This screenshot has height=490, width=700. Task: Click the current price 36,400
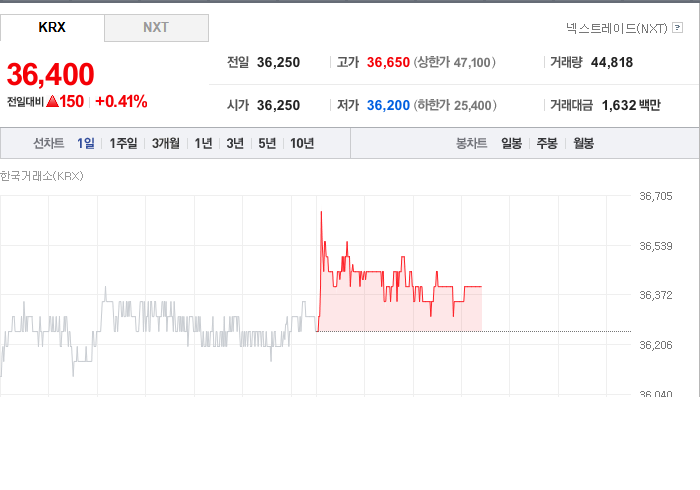50,74
